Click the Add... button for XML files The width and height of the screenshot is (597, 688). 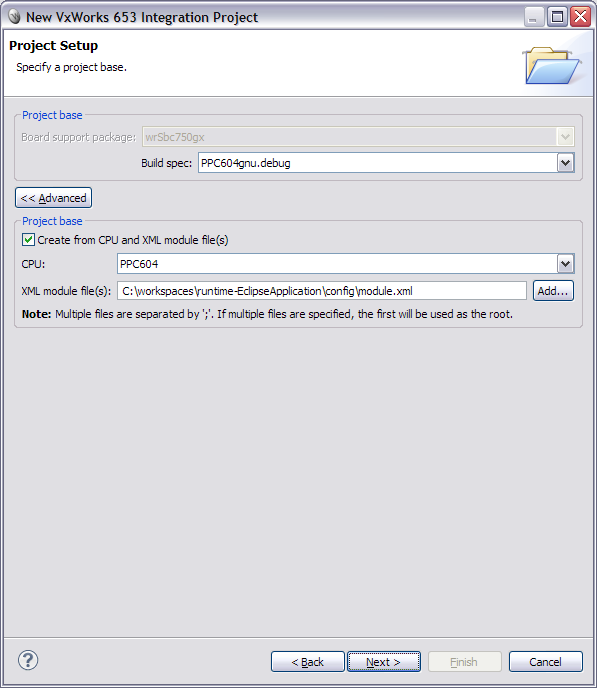point(553,291)
